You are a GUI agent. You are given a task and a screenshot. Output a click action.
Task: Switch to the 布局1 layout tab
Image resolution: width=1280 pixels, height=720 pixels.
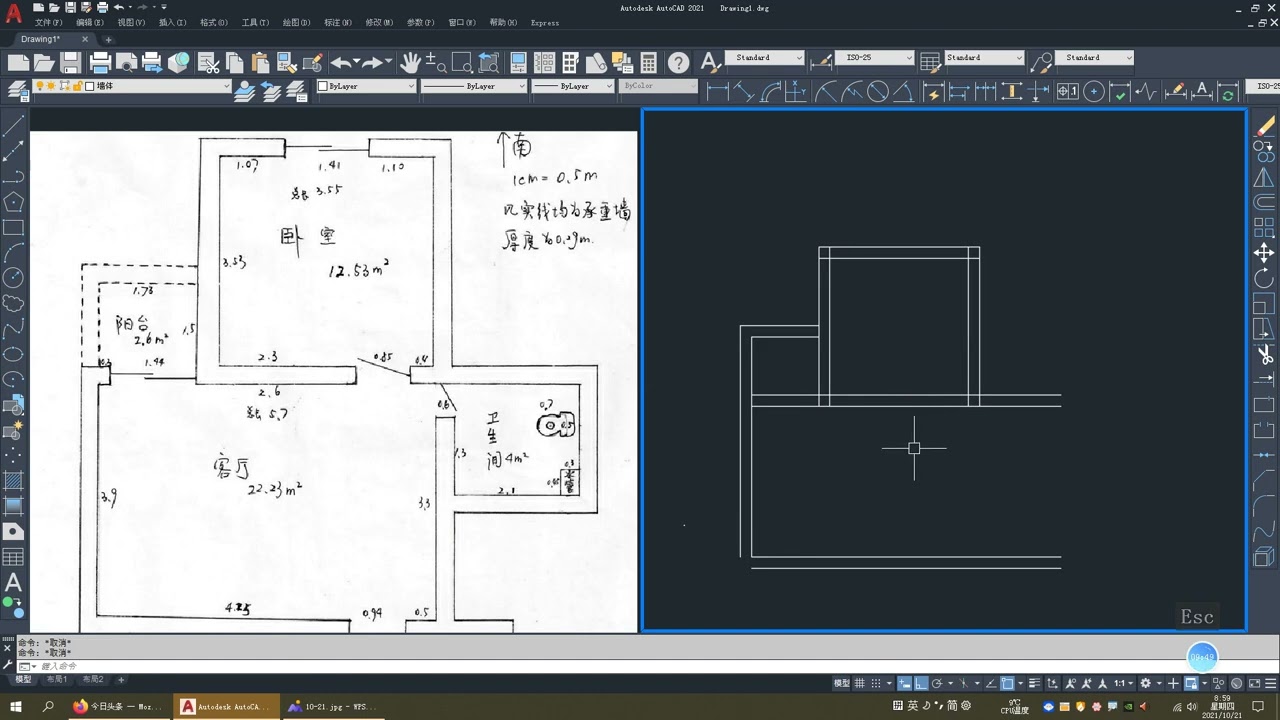[x=57, y=679]
